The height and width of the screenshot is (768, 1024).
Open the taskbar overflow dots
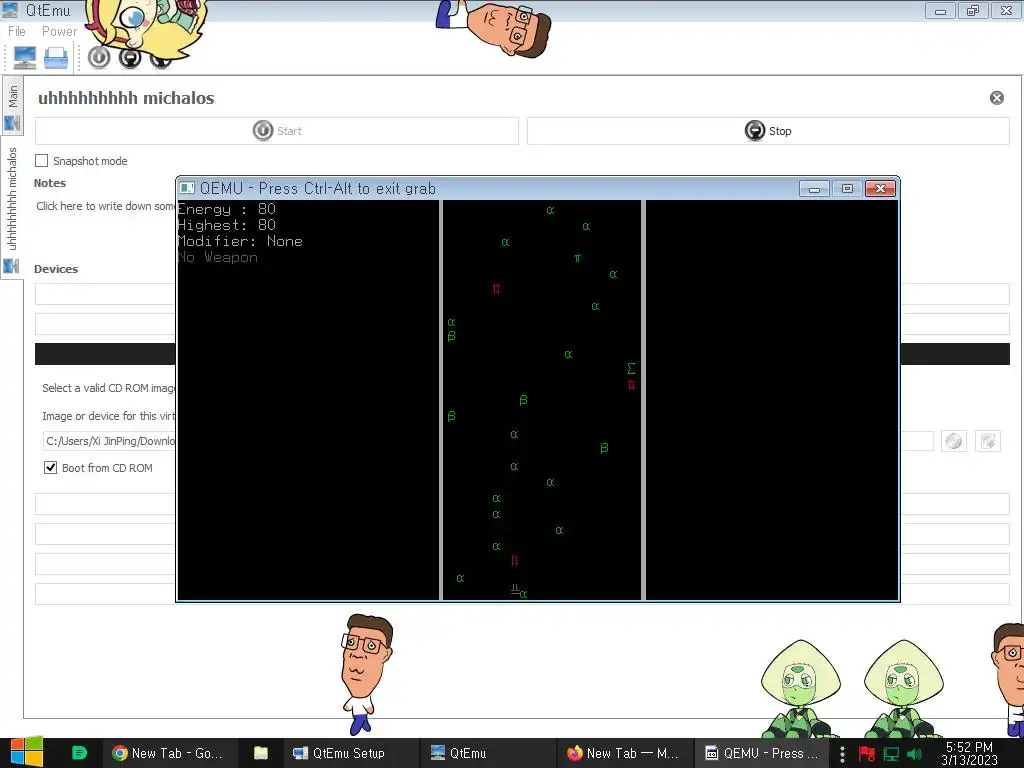tap(842, 754)
